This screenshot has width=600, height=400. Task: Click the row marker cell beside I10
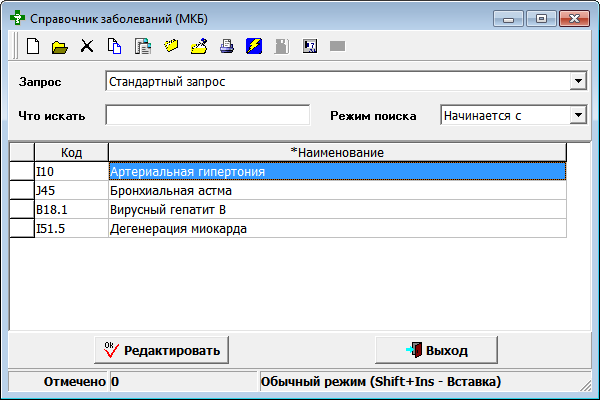(x=22, y=171)
